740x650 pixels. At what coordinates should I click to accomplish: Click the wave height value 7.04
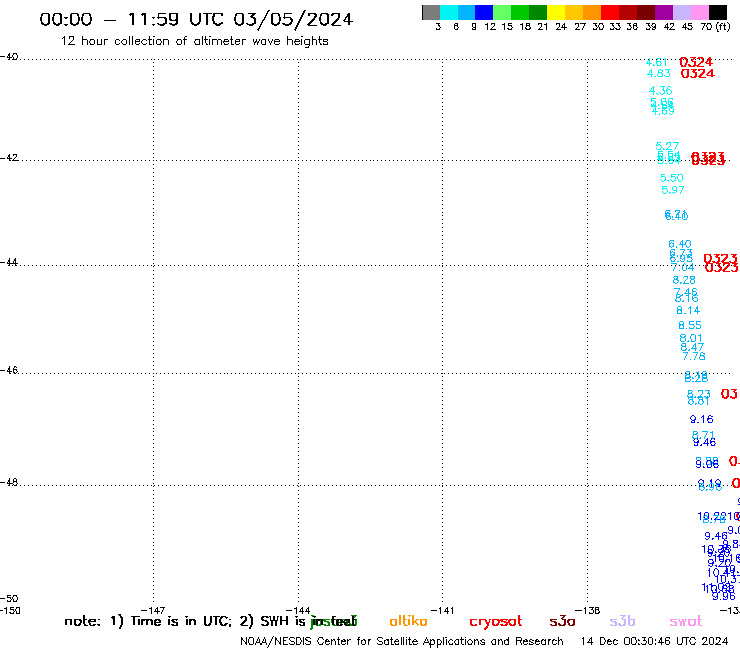point(682,268)
